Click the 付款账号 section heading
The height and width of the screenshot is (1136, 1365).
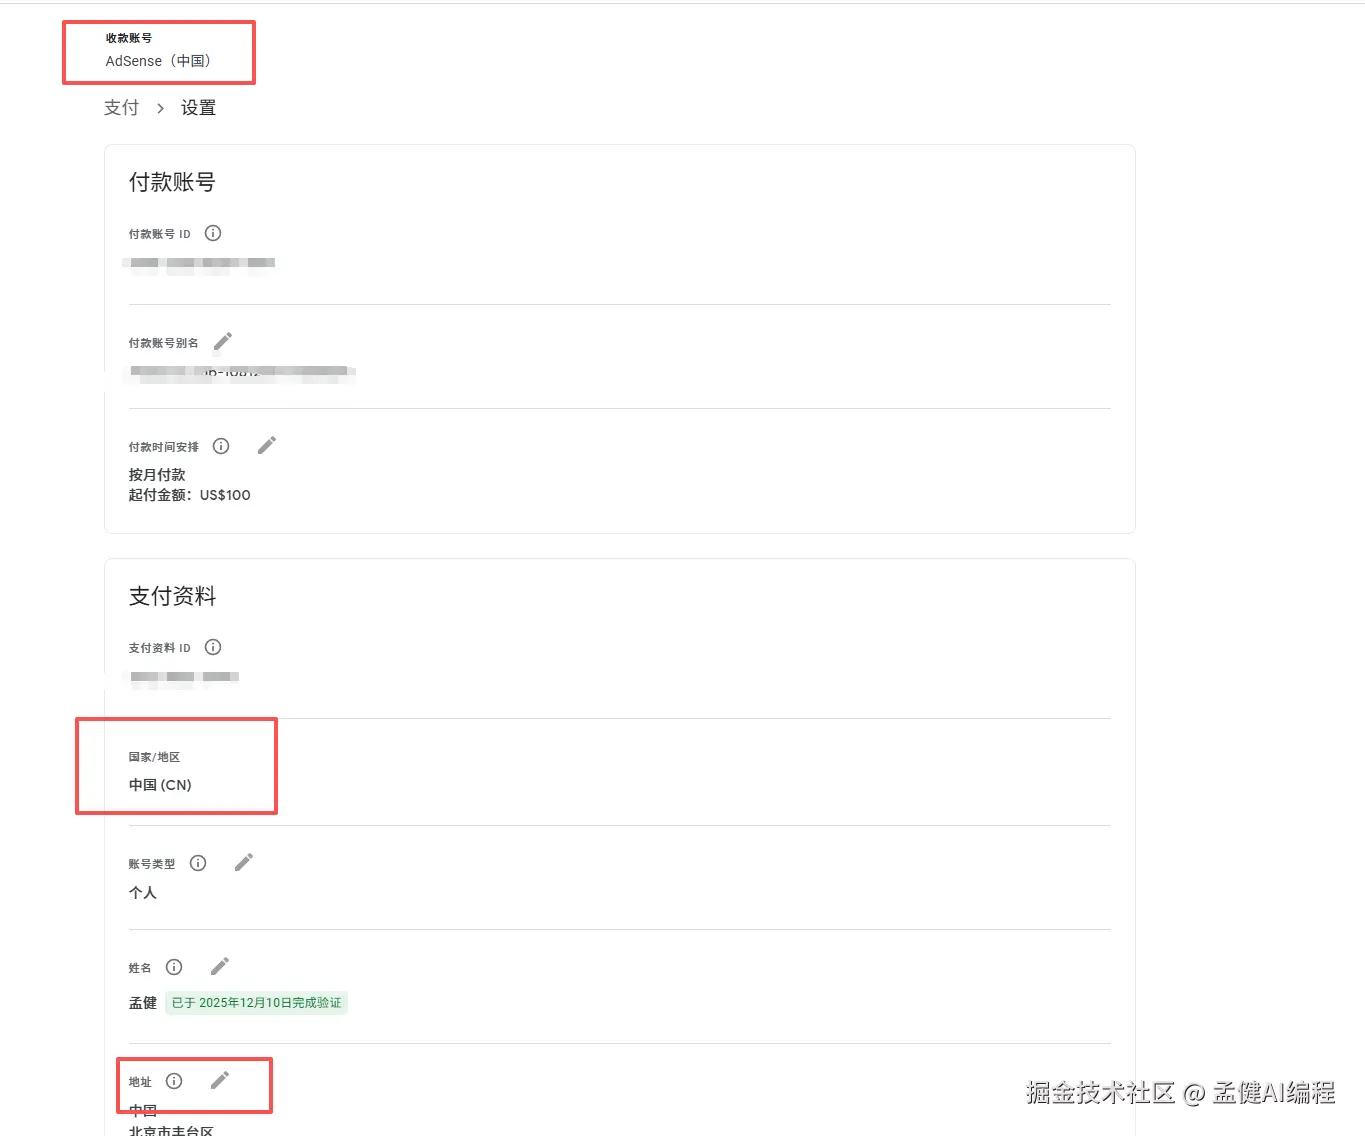pos(172,182)
